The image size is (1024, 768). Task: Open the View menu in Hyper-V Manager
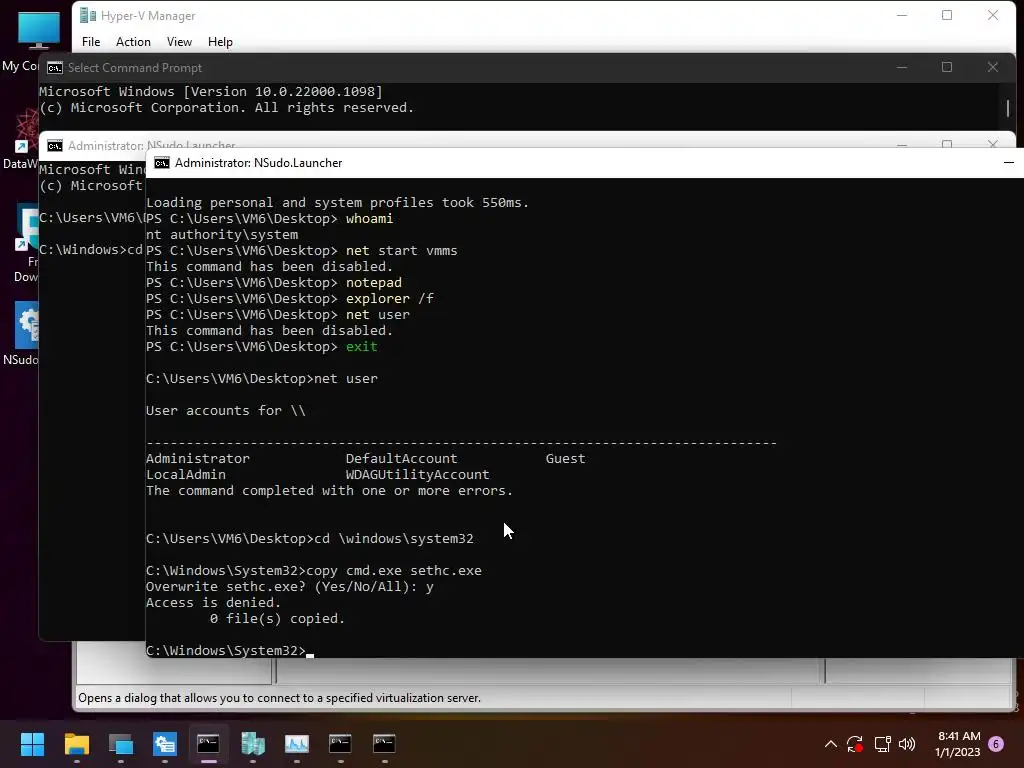pos(179,42)
